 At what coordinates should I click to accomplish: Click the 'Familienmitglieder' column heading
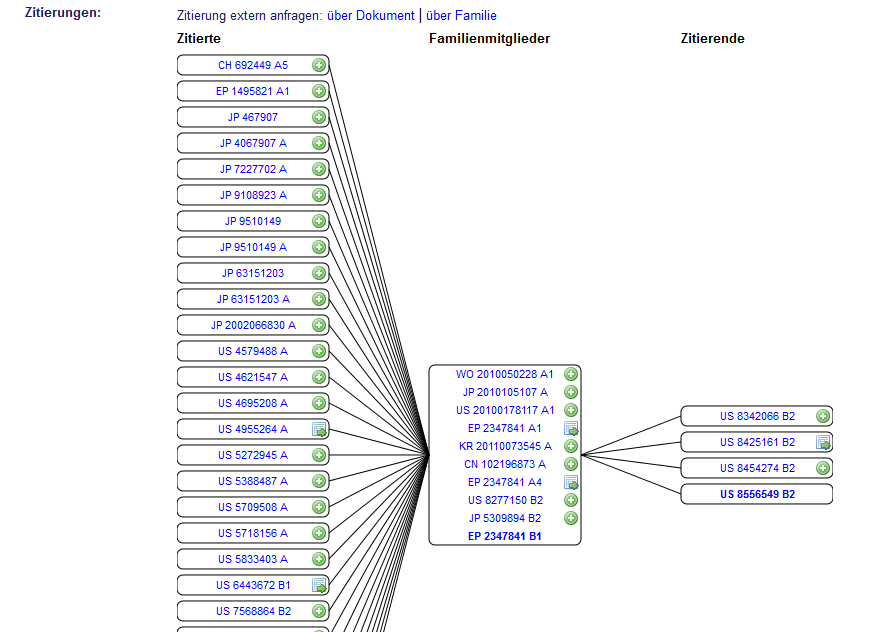click(x=489, y=39)
